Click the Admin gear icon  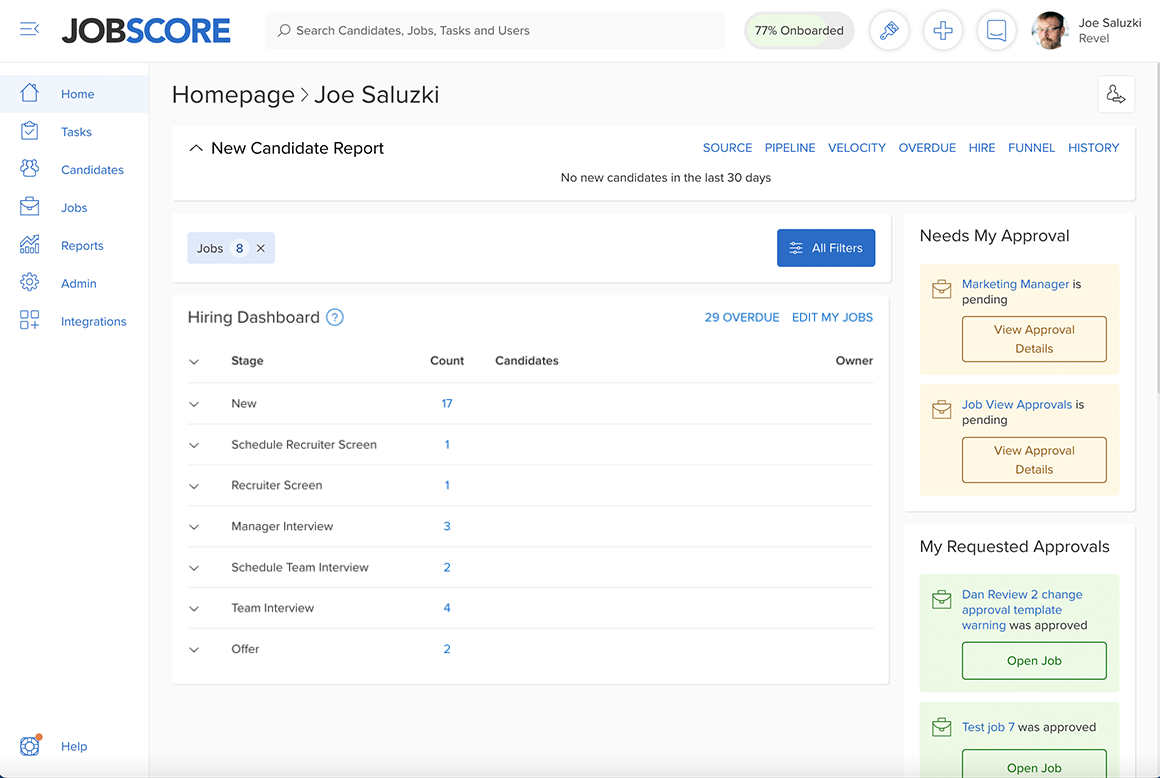(30, 282)
